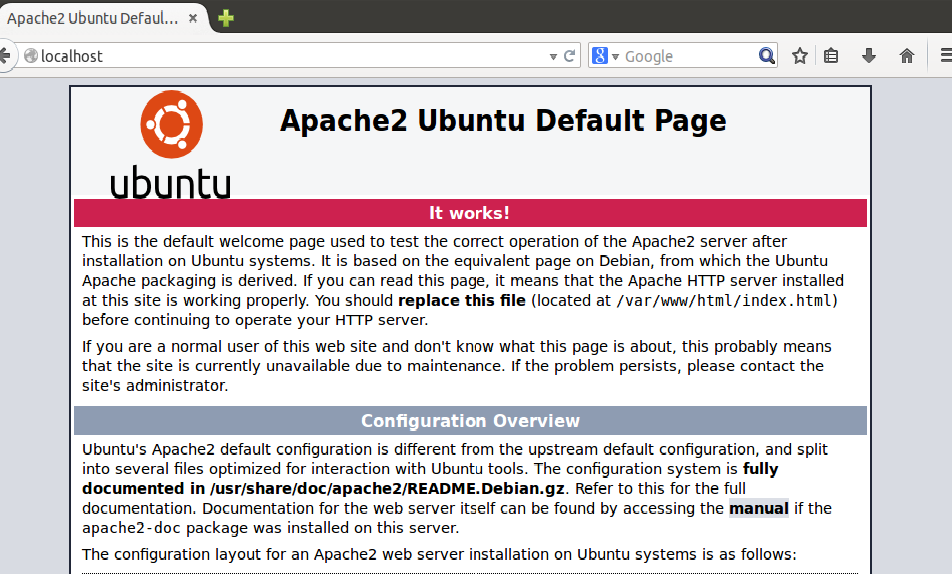
Task: Click the /var/www/html/index.html path text
Action: (724, 301)
